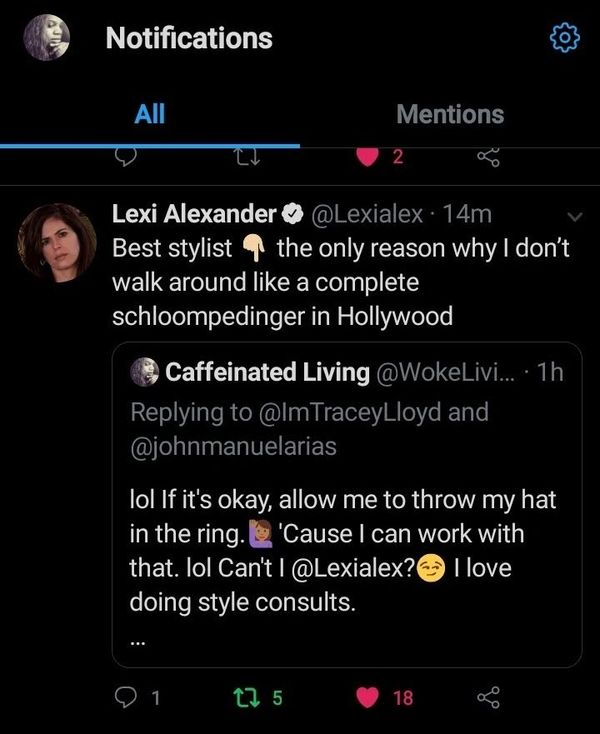This screenshot has width=600, height=734.
Task: Open notification settings gear icon
Action: point(565,39)
